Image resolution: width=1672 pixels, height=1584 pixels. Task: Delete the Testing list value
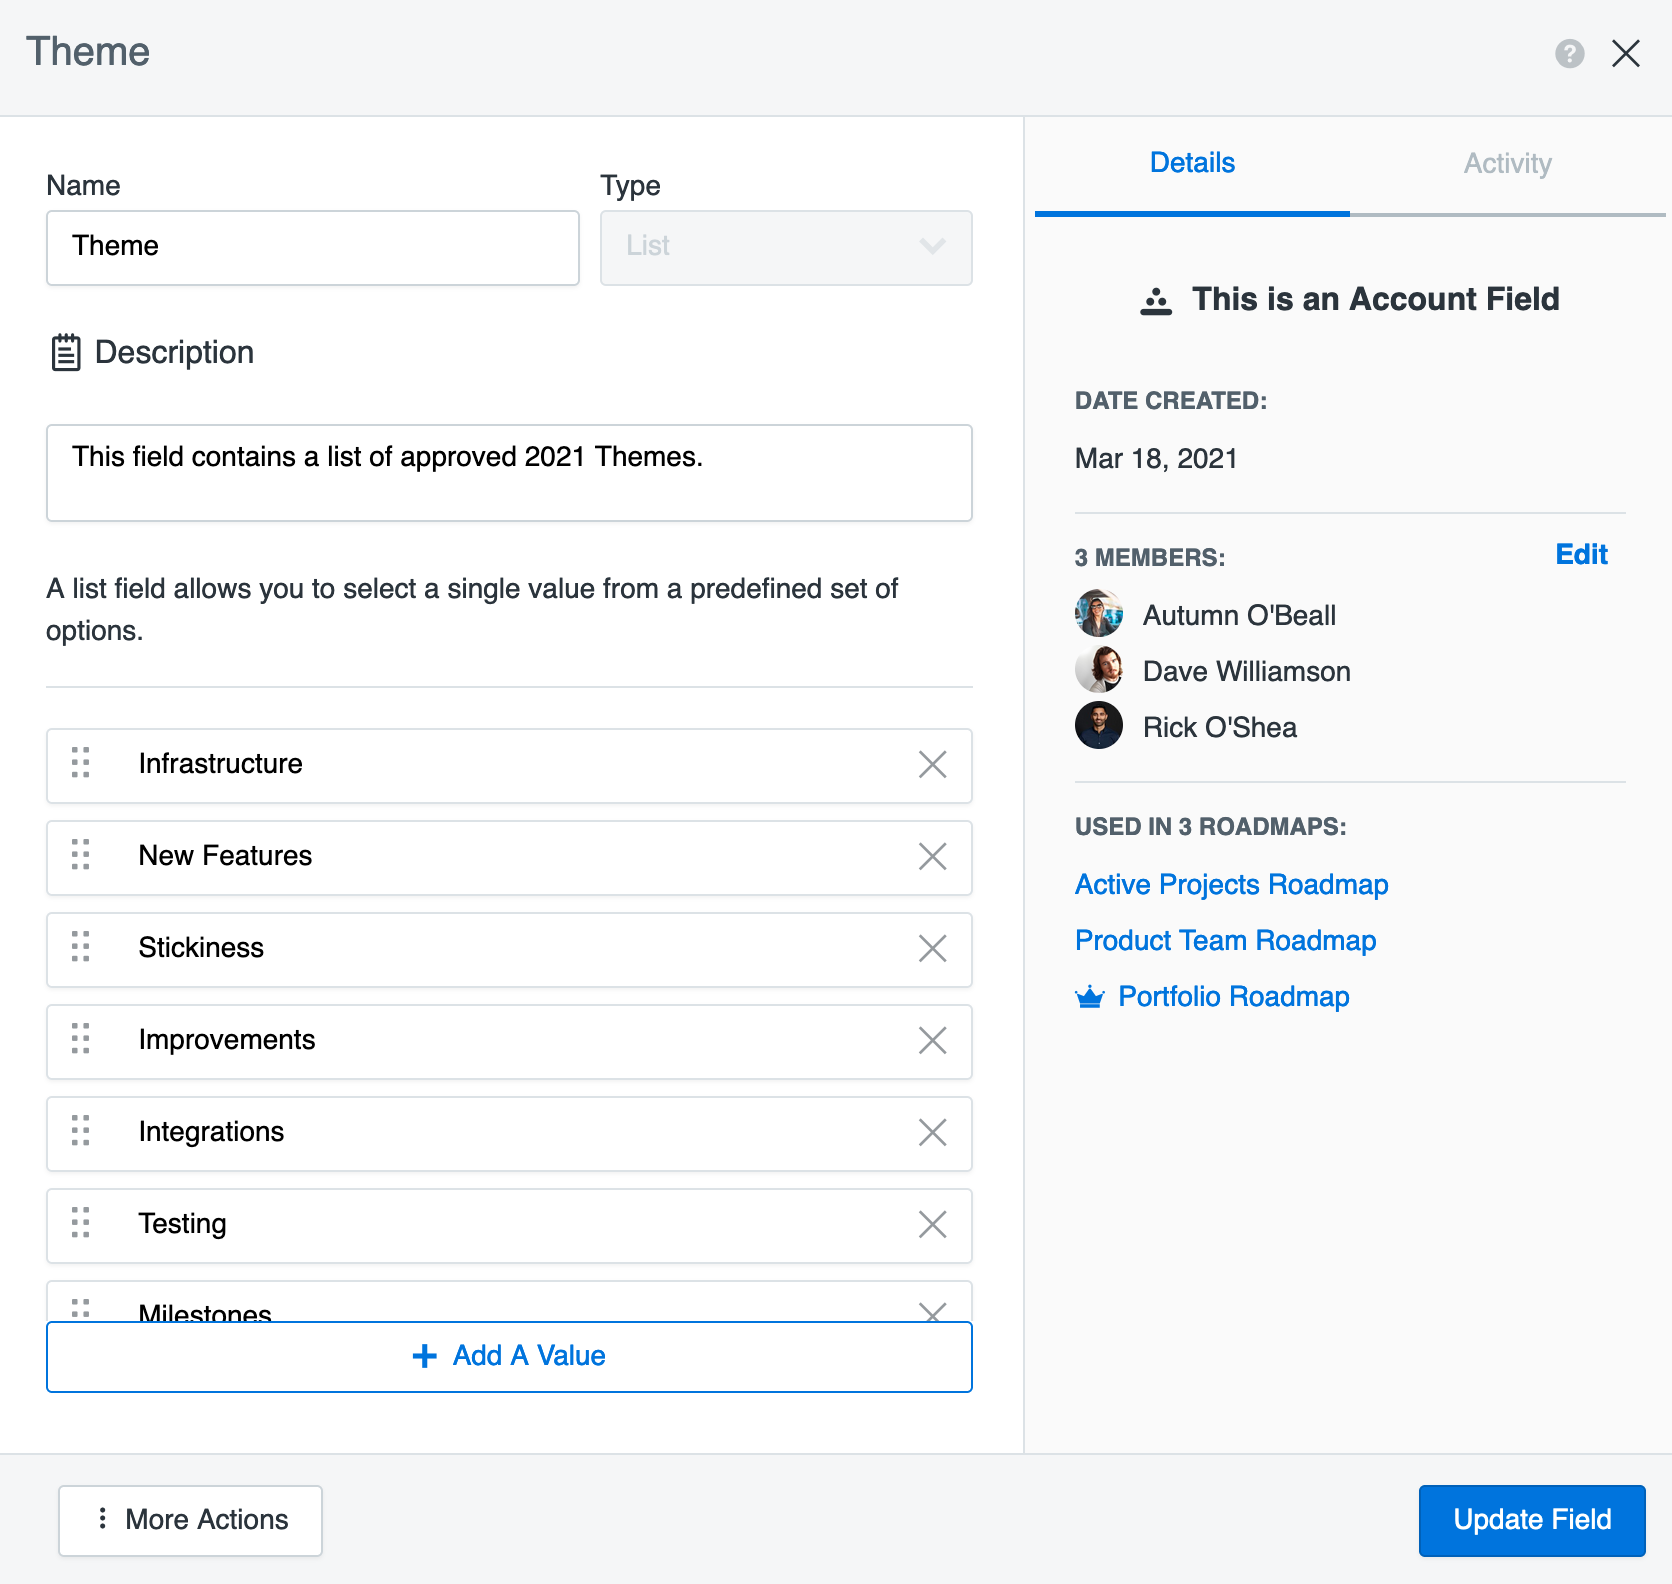coord(932,1225)
